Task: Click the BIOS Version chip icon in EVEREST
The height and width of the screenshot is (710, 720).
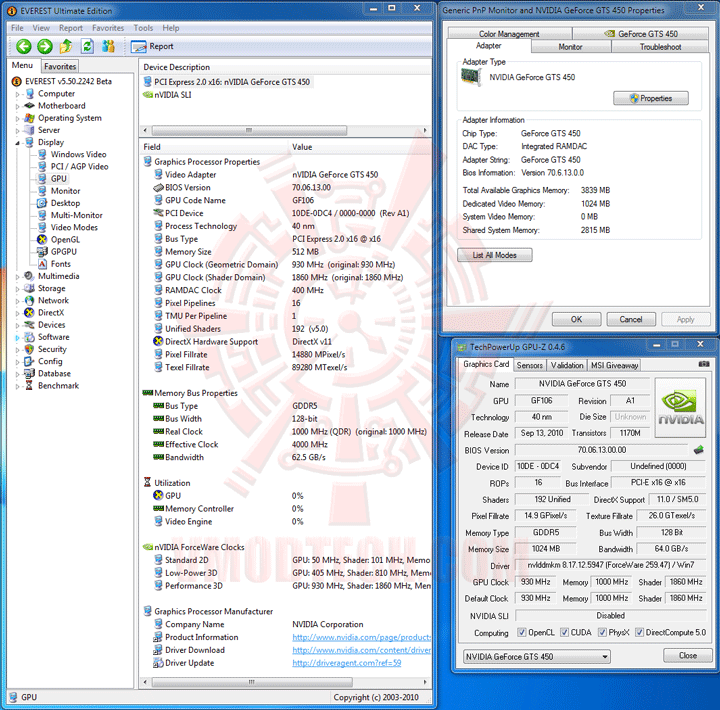Action: click(158, 187)
